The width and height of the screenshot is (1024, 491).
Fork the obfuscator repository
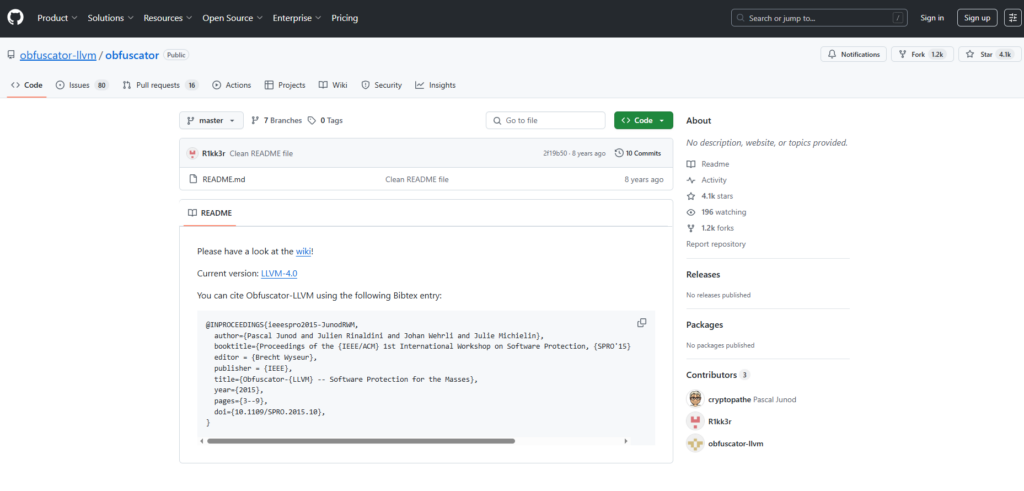(919, 54)
